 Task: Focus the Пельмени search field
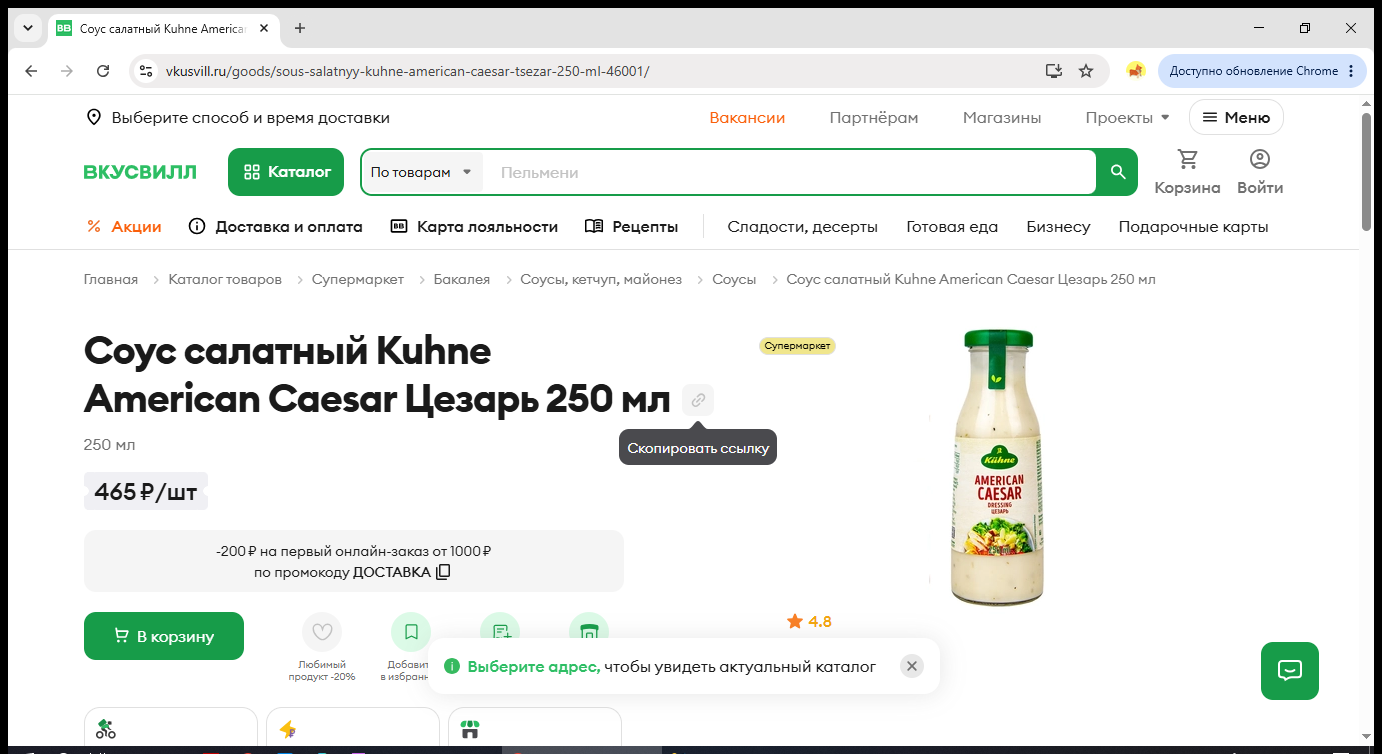click(790, 172)
